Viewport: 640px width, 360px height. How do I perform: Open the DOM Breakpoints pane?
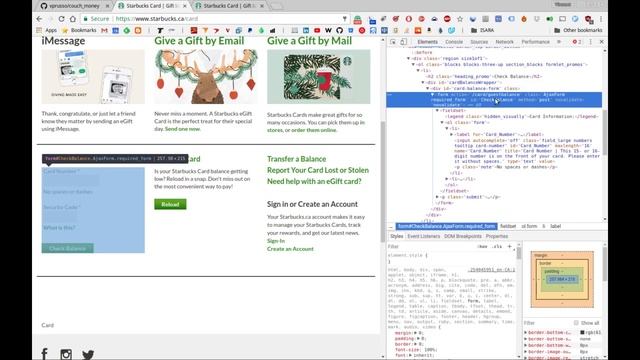[x=462, y=236]
